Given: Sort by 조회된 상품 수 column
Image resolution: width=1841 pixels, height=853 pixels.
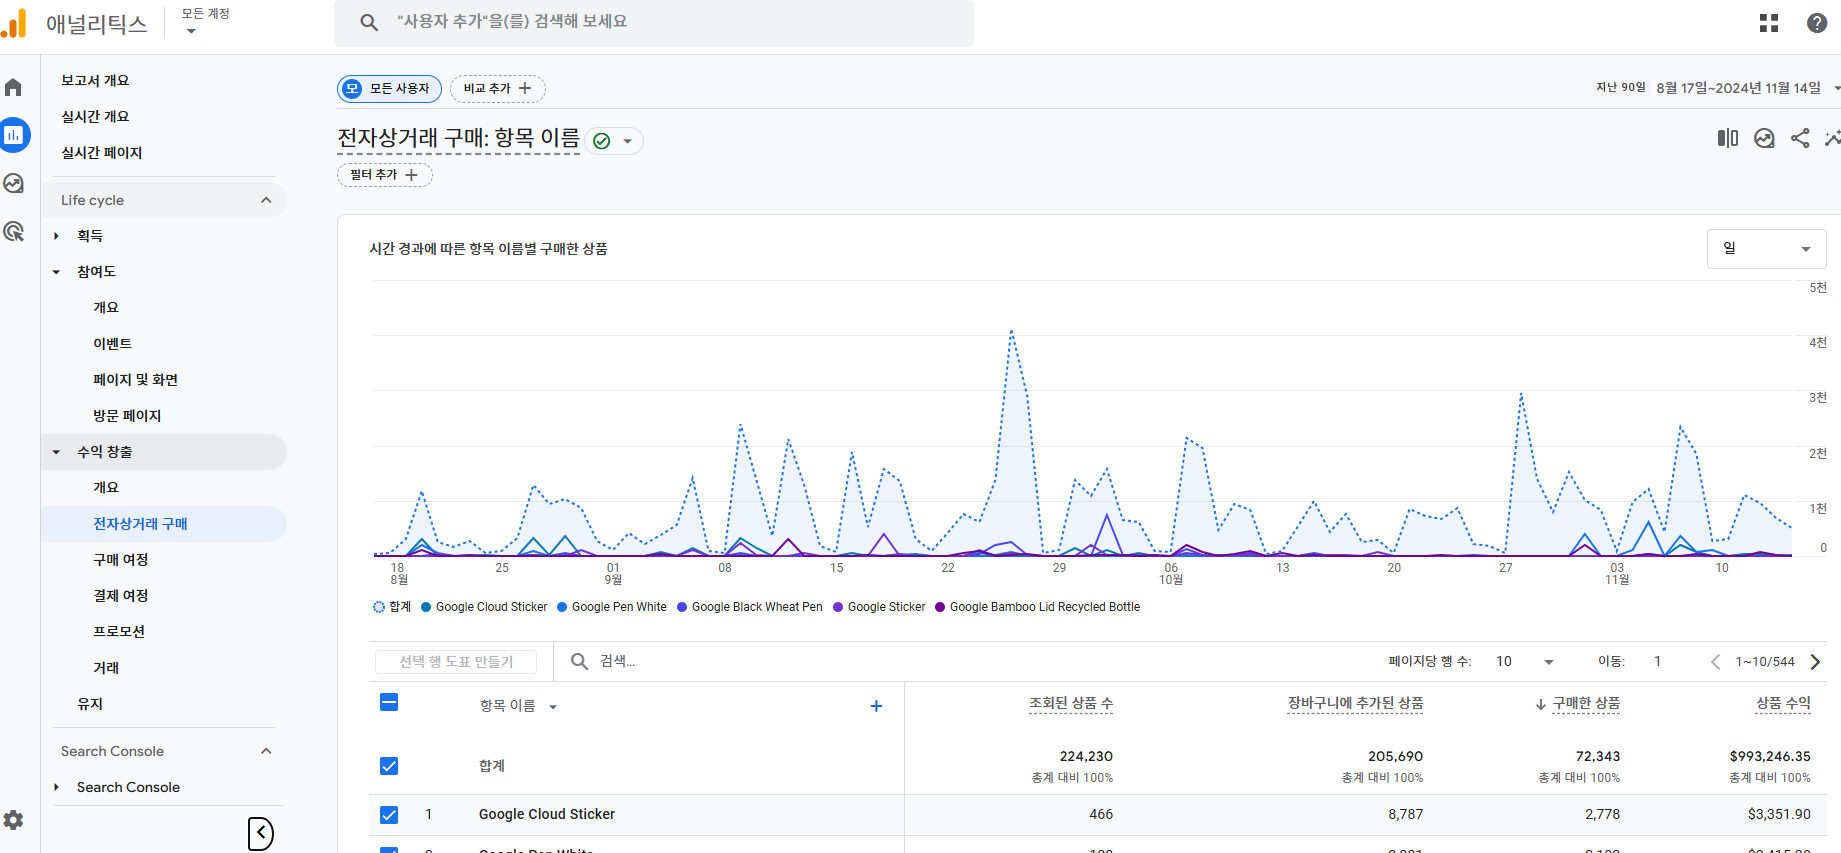Looking at the screenshot, I should [1071, 703].
